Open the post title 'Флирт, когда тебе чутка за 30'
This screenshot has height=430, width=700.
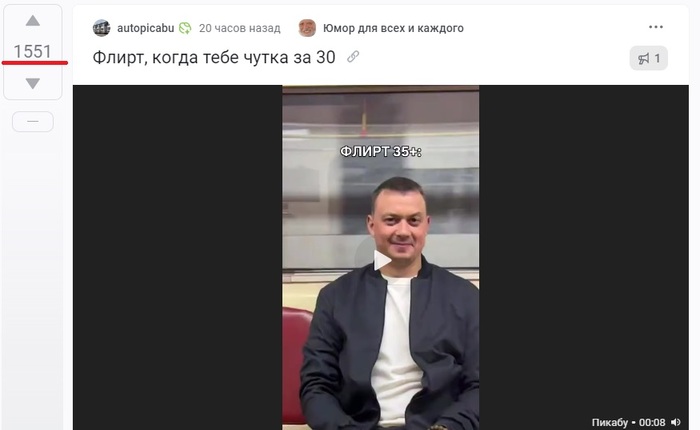pos(214,57)
